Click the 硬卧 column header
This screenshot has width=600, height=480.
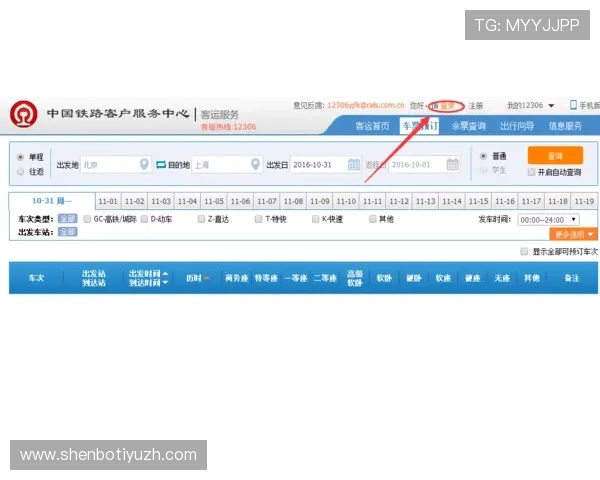414,278
